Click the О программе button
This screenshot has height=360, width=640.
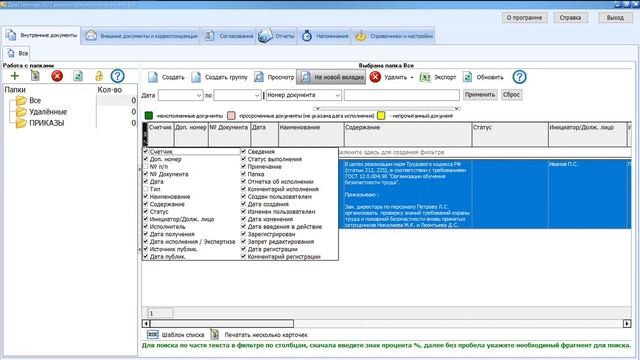coord(524,18)
